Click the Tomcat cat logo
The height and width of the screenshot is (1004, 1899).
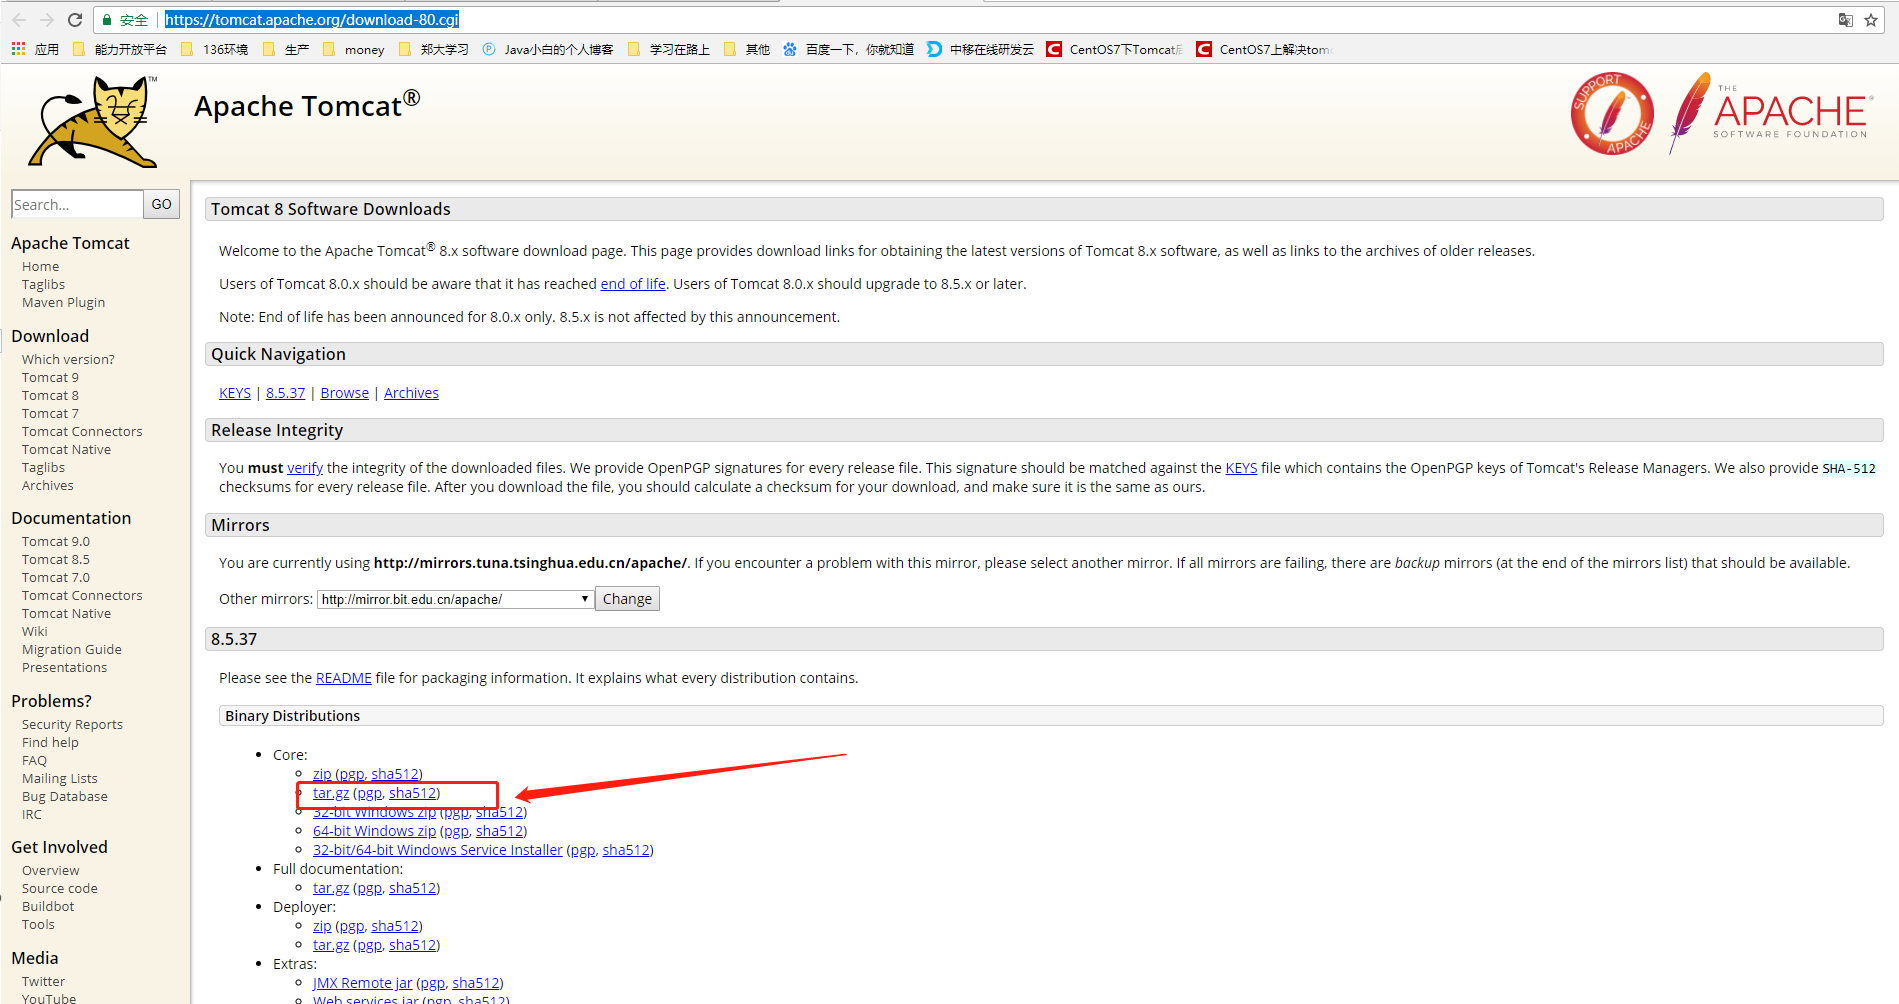coord(92,121)
